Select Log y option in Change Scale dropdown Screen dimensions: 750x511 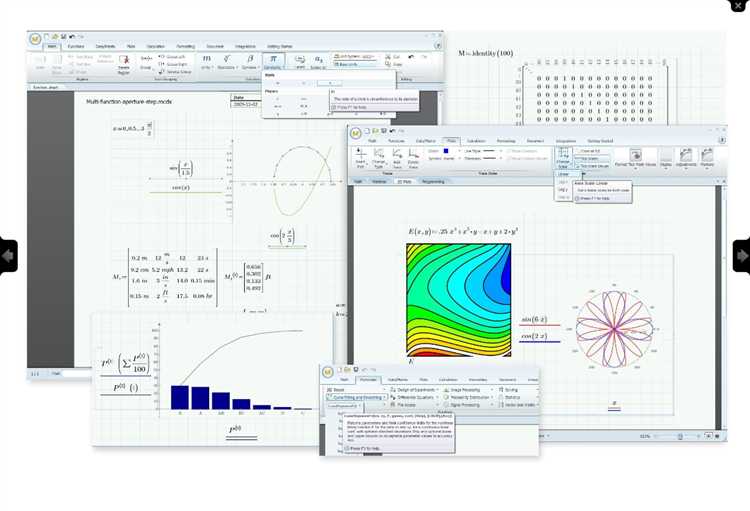tap(563, 190)
